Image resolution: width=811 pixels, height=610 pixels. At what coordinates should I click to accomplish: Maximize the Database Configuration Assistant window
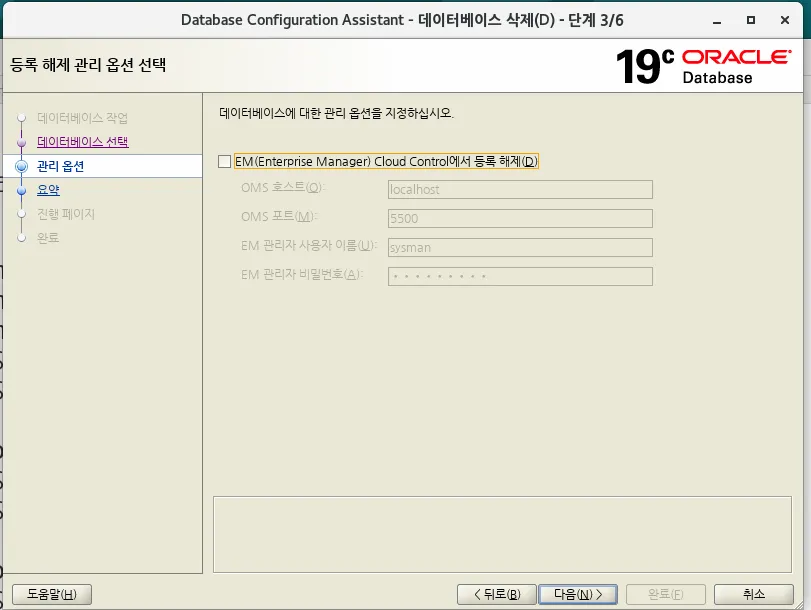coord(751,20)
